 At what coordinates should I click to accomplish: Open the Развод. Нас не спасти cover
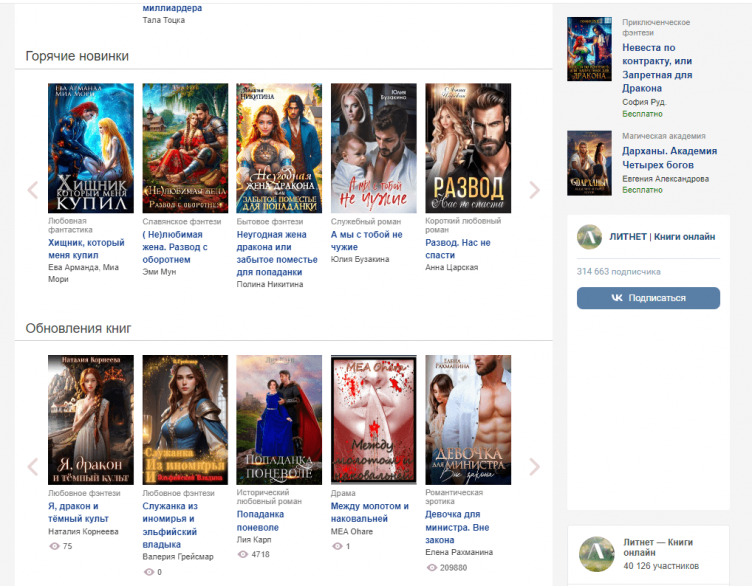(x=468, y=148)
